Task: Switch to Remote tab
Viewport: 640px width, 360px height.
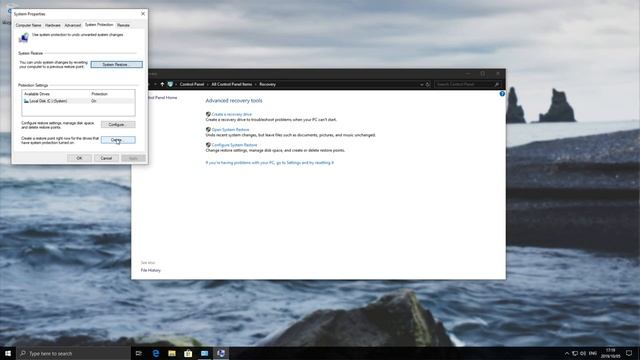Action: (123, 25)
